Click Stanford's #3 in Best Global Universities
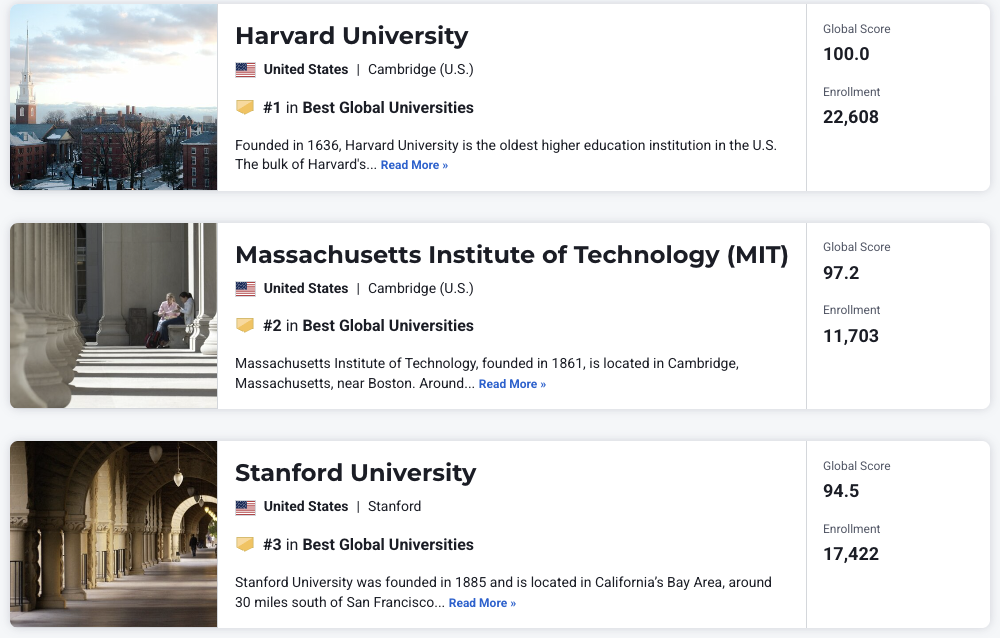The height and width of the screenshot is (638, 1000). (368, 545)
